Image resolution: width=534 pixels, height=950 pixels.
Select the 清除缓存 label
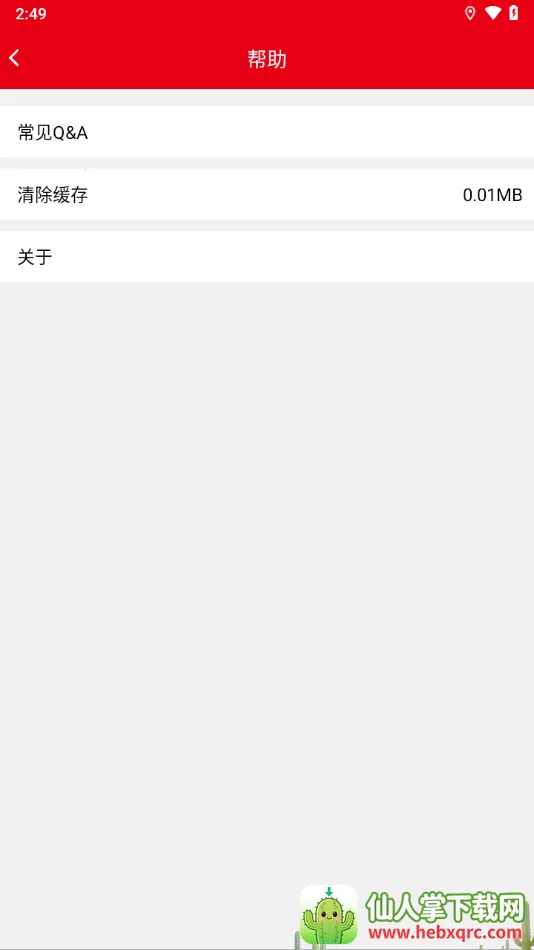pyautogui.click(x=53, y=195)
